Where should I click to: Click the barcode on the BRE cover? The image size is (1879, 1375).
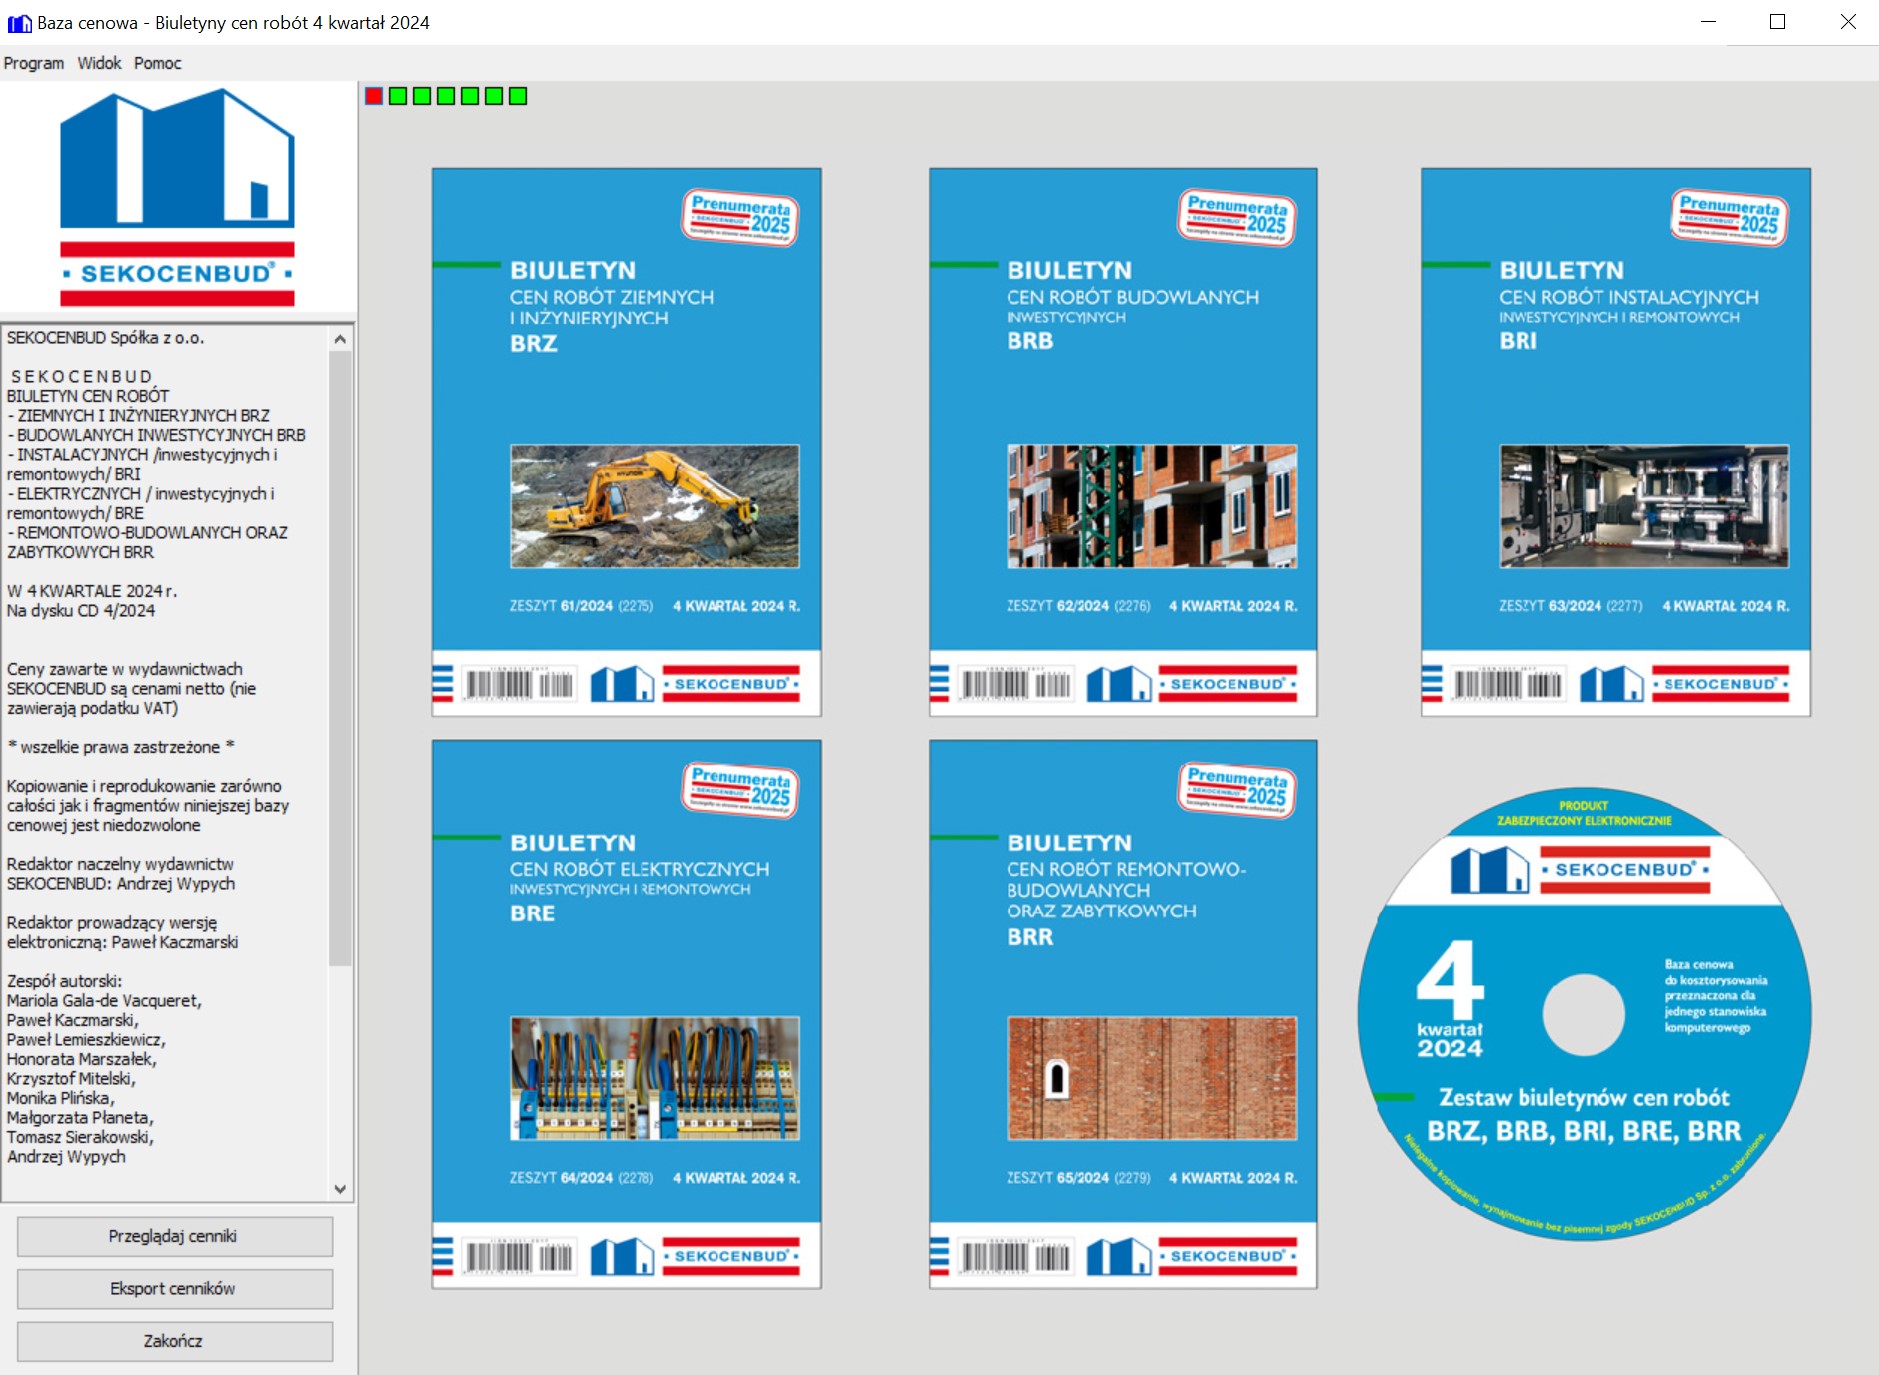519,1256
